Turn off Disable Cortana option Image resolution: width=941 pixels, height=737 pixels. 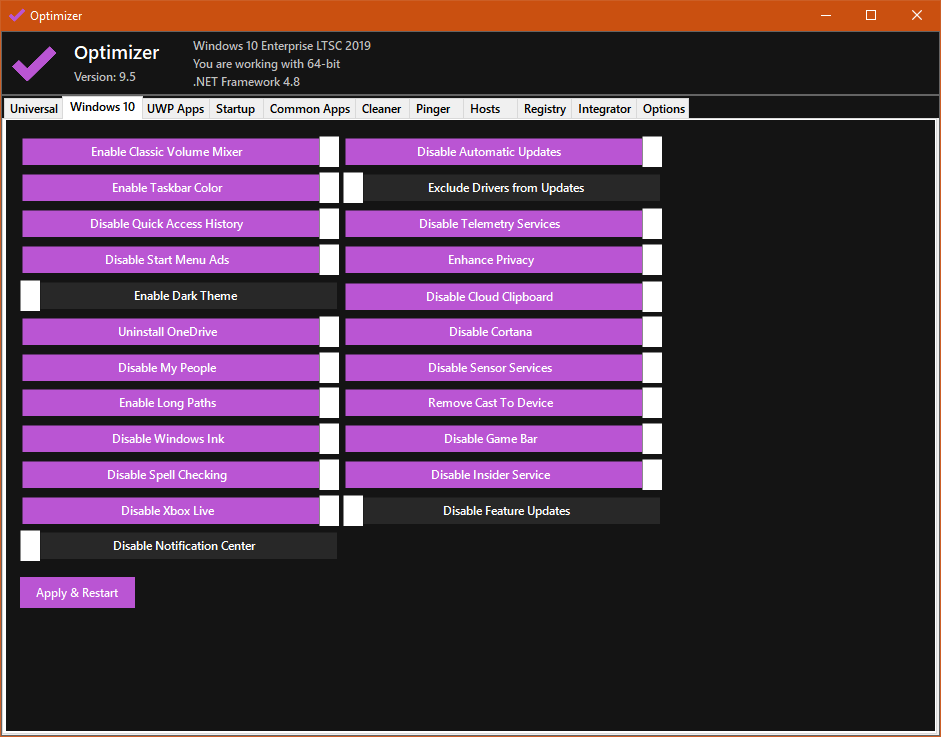point(503,332)
